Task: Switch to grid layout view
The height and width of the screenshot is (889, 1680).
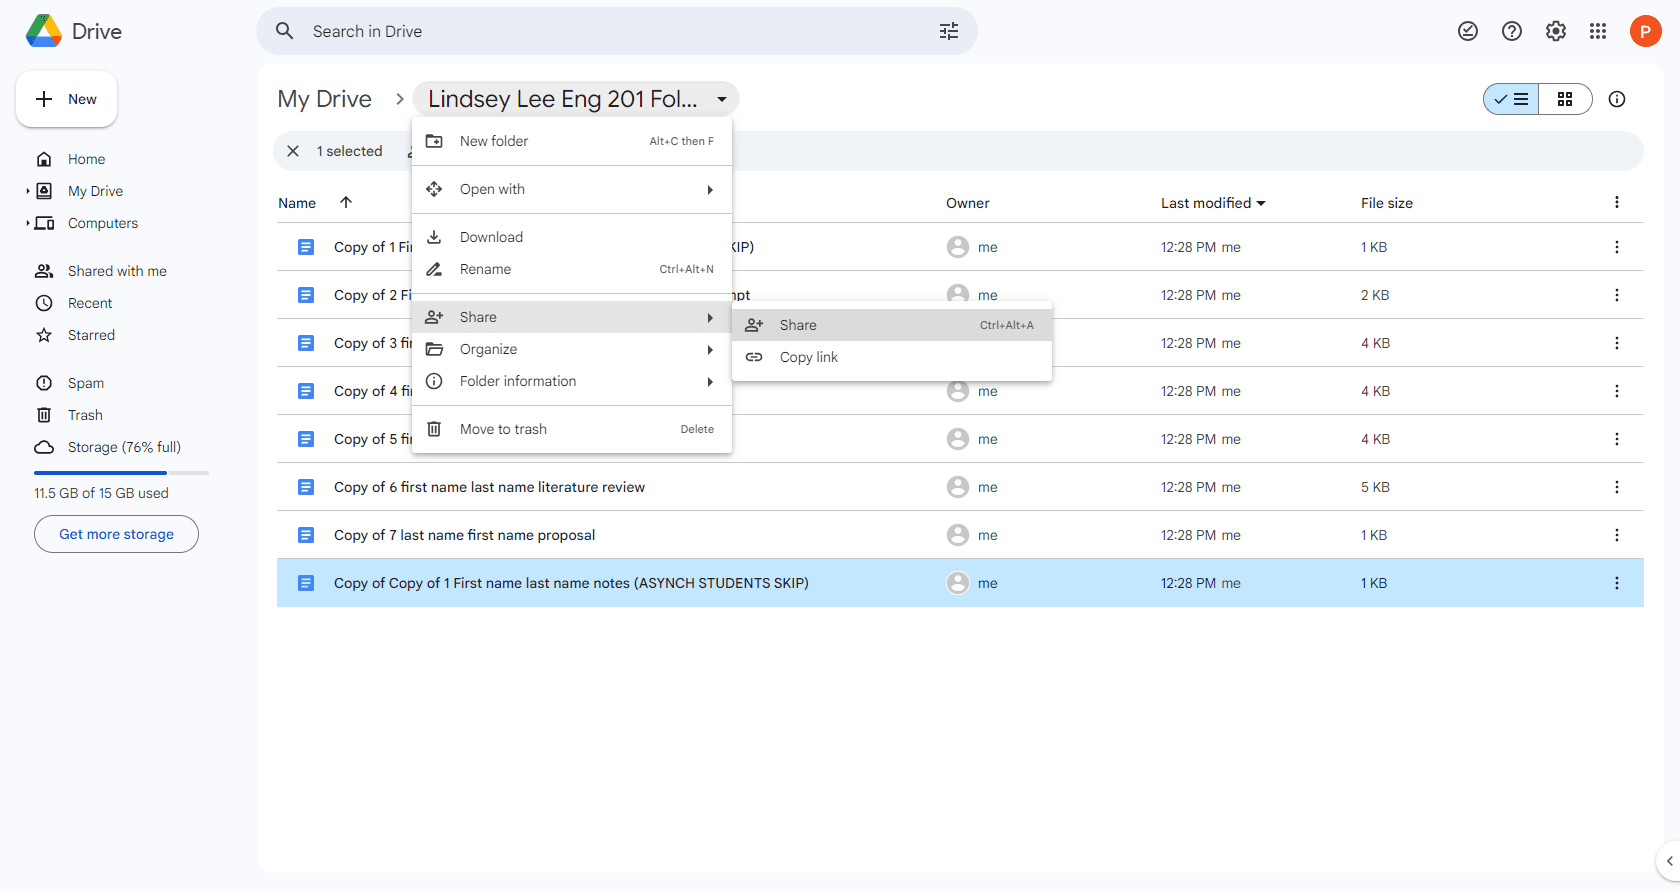Action: (x=1565, y=99)
